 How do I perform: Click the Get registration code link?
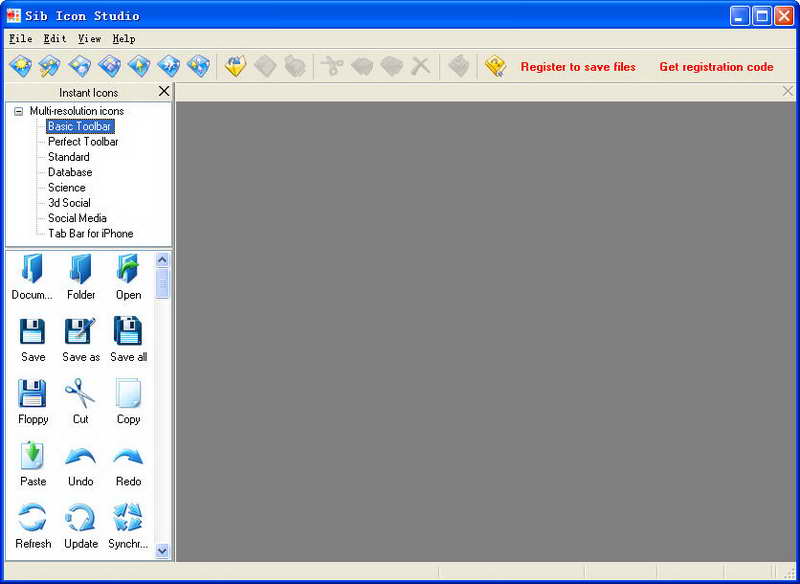[x=716, y=67]
